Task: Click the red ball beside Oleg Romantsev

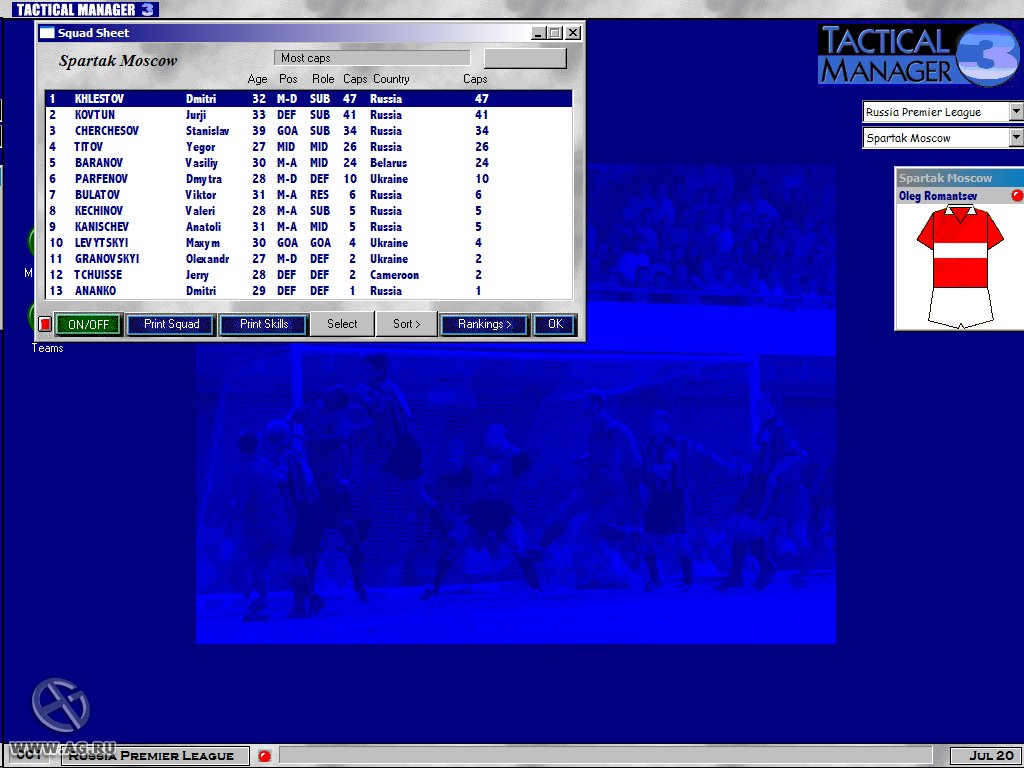Action: coord(1016,195)
